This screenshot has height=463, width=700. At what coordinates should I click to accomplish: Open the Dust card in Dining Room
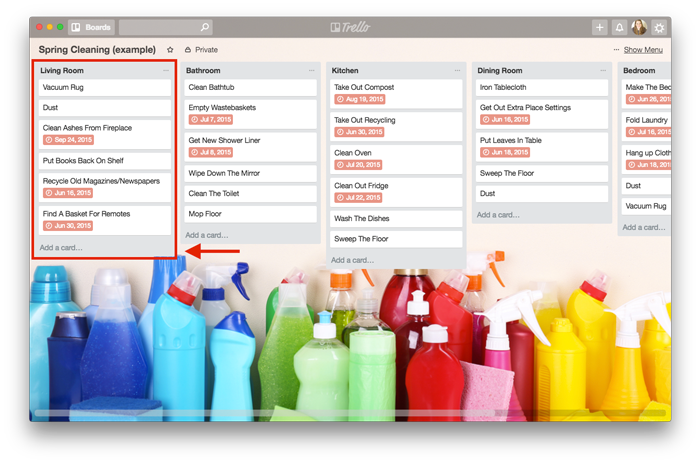pos(542,194)
